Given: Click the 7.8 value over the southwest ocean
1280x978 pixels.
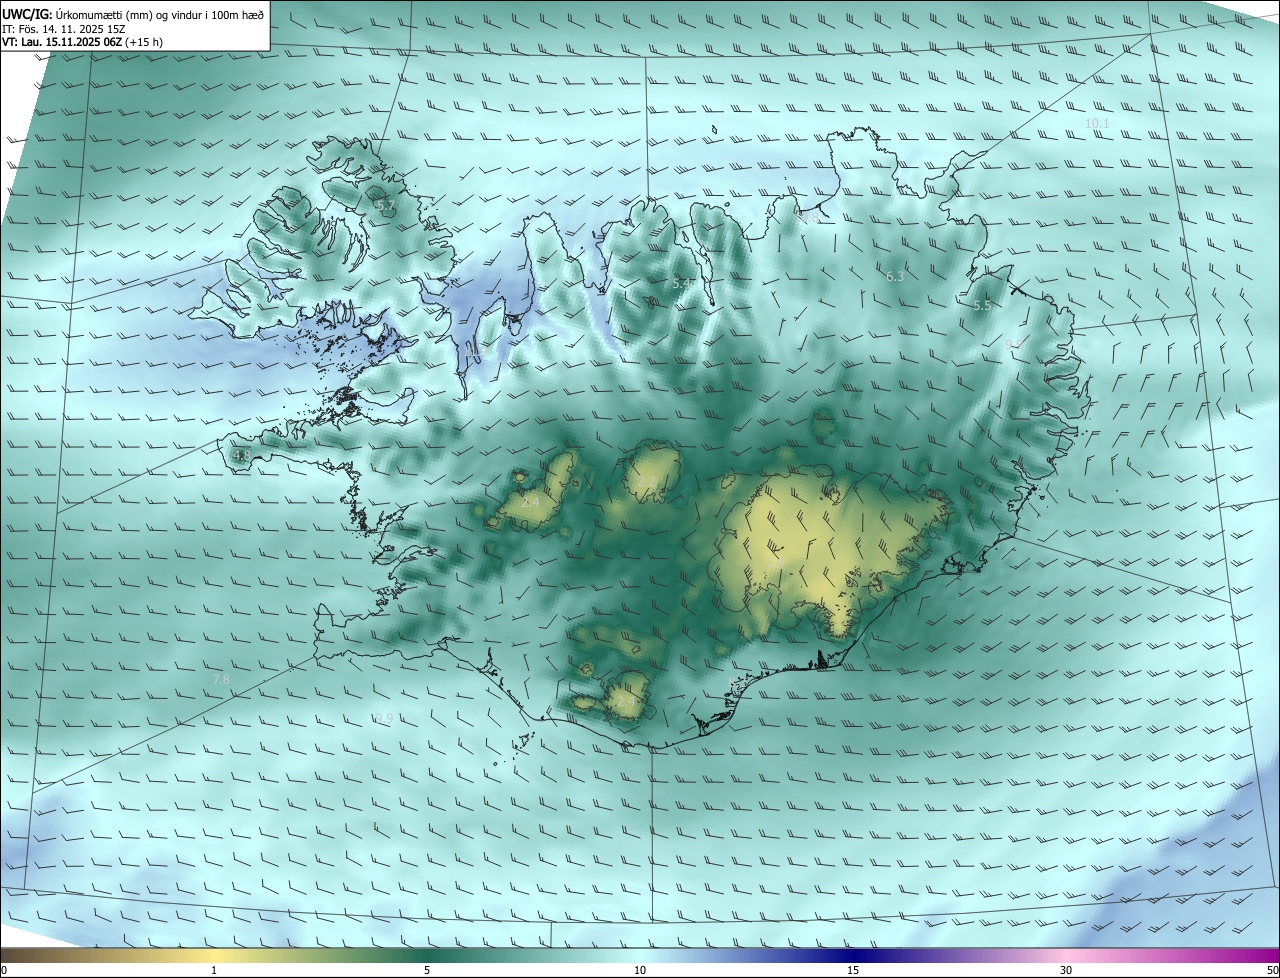Looking at the screenshot, I should click(221, 680).
